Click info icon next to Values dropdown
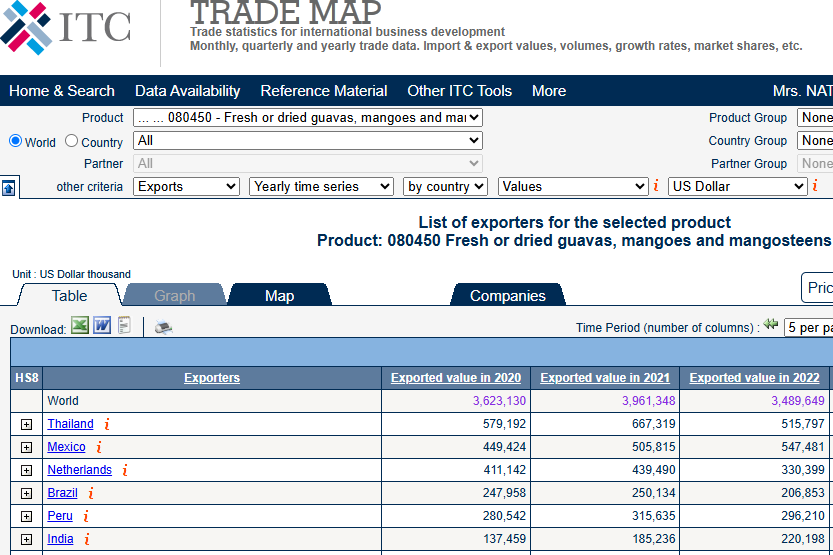 pyautogui.click(x=657, y=185)
